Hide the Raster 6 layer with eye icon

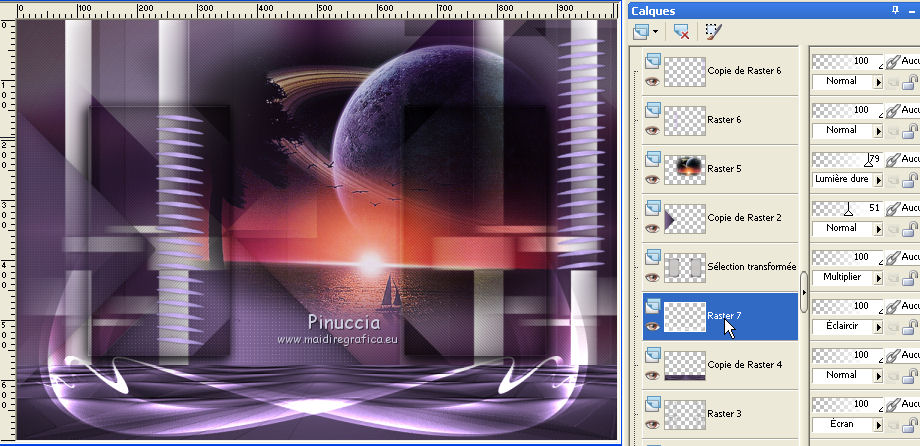coord(652,131)
